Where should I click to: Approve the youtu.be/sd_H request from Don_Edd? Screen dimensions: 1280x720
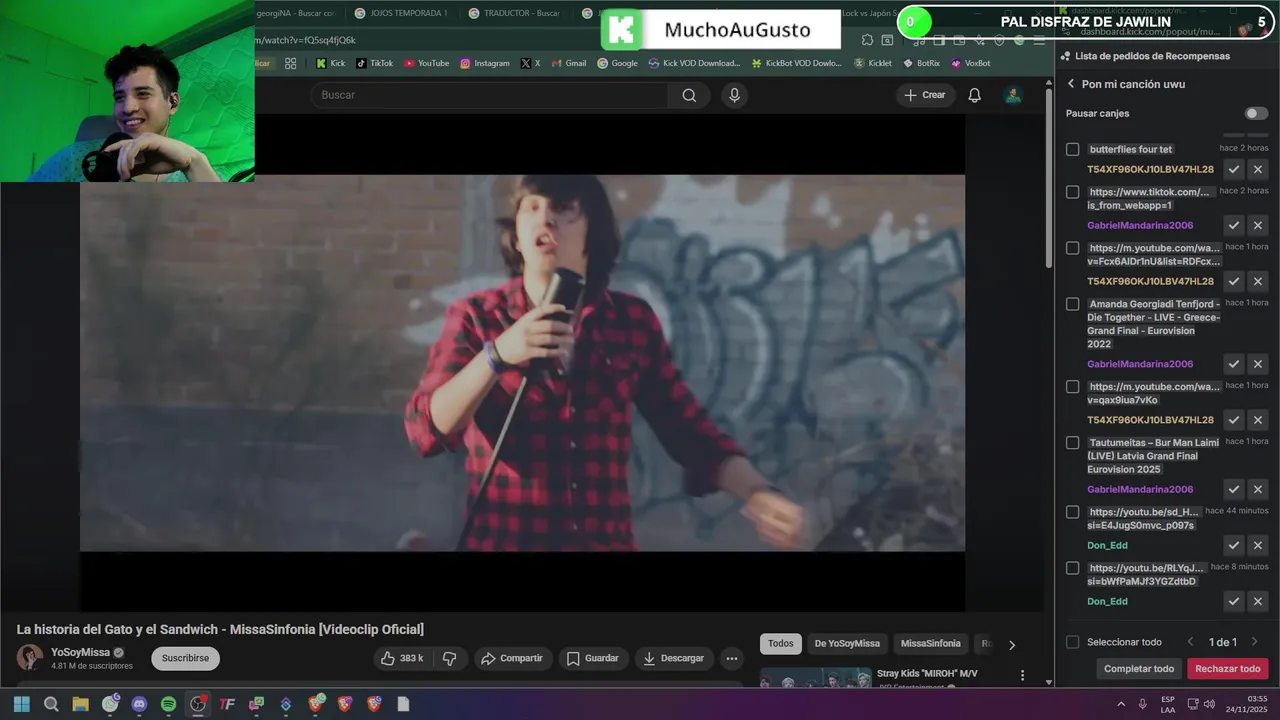[x=1234, y=545]
